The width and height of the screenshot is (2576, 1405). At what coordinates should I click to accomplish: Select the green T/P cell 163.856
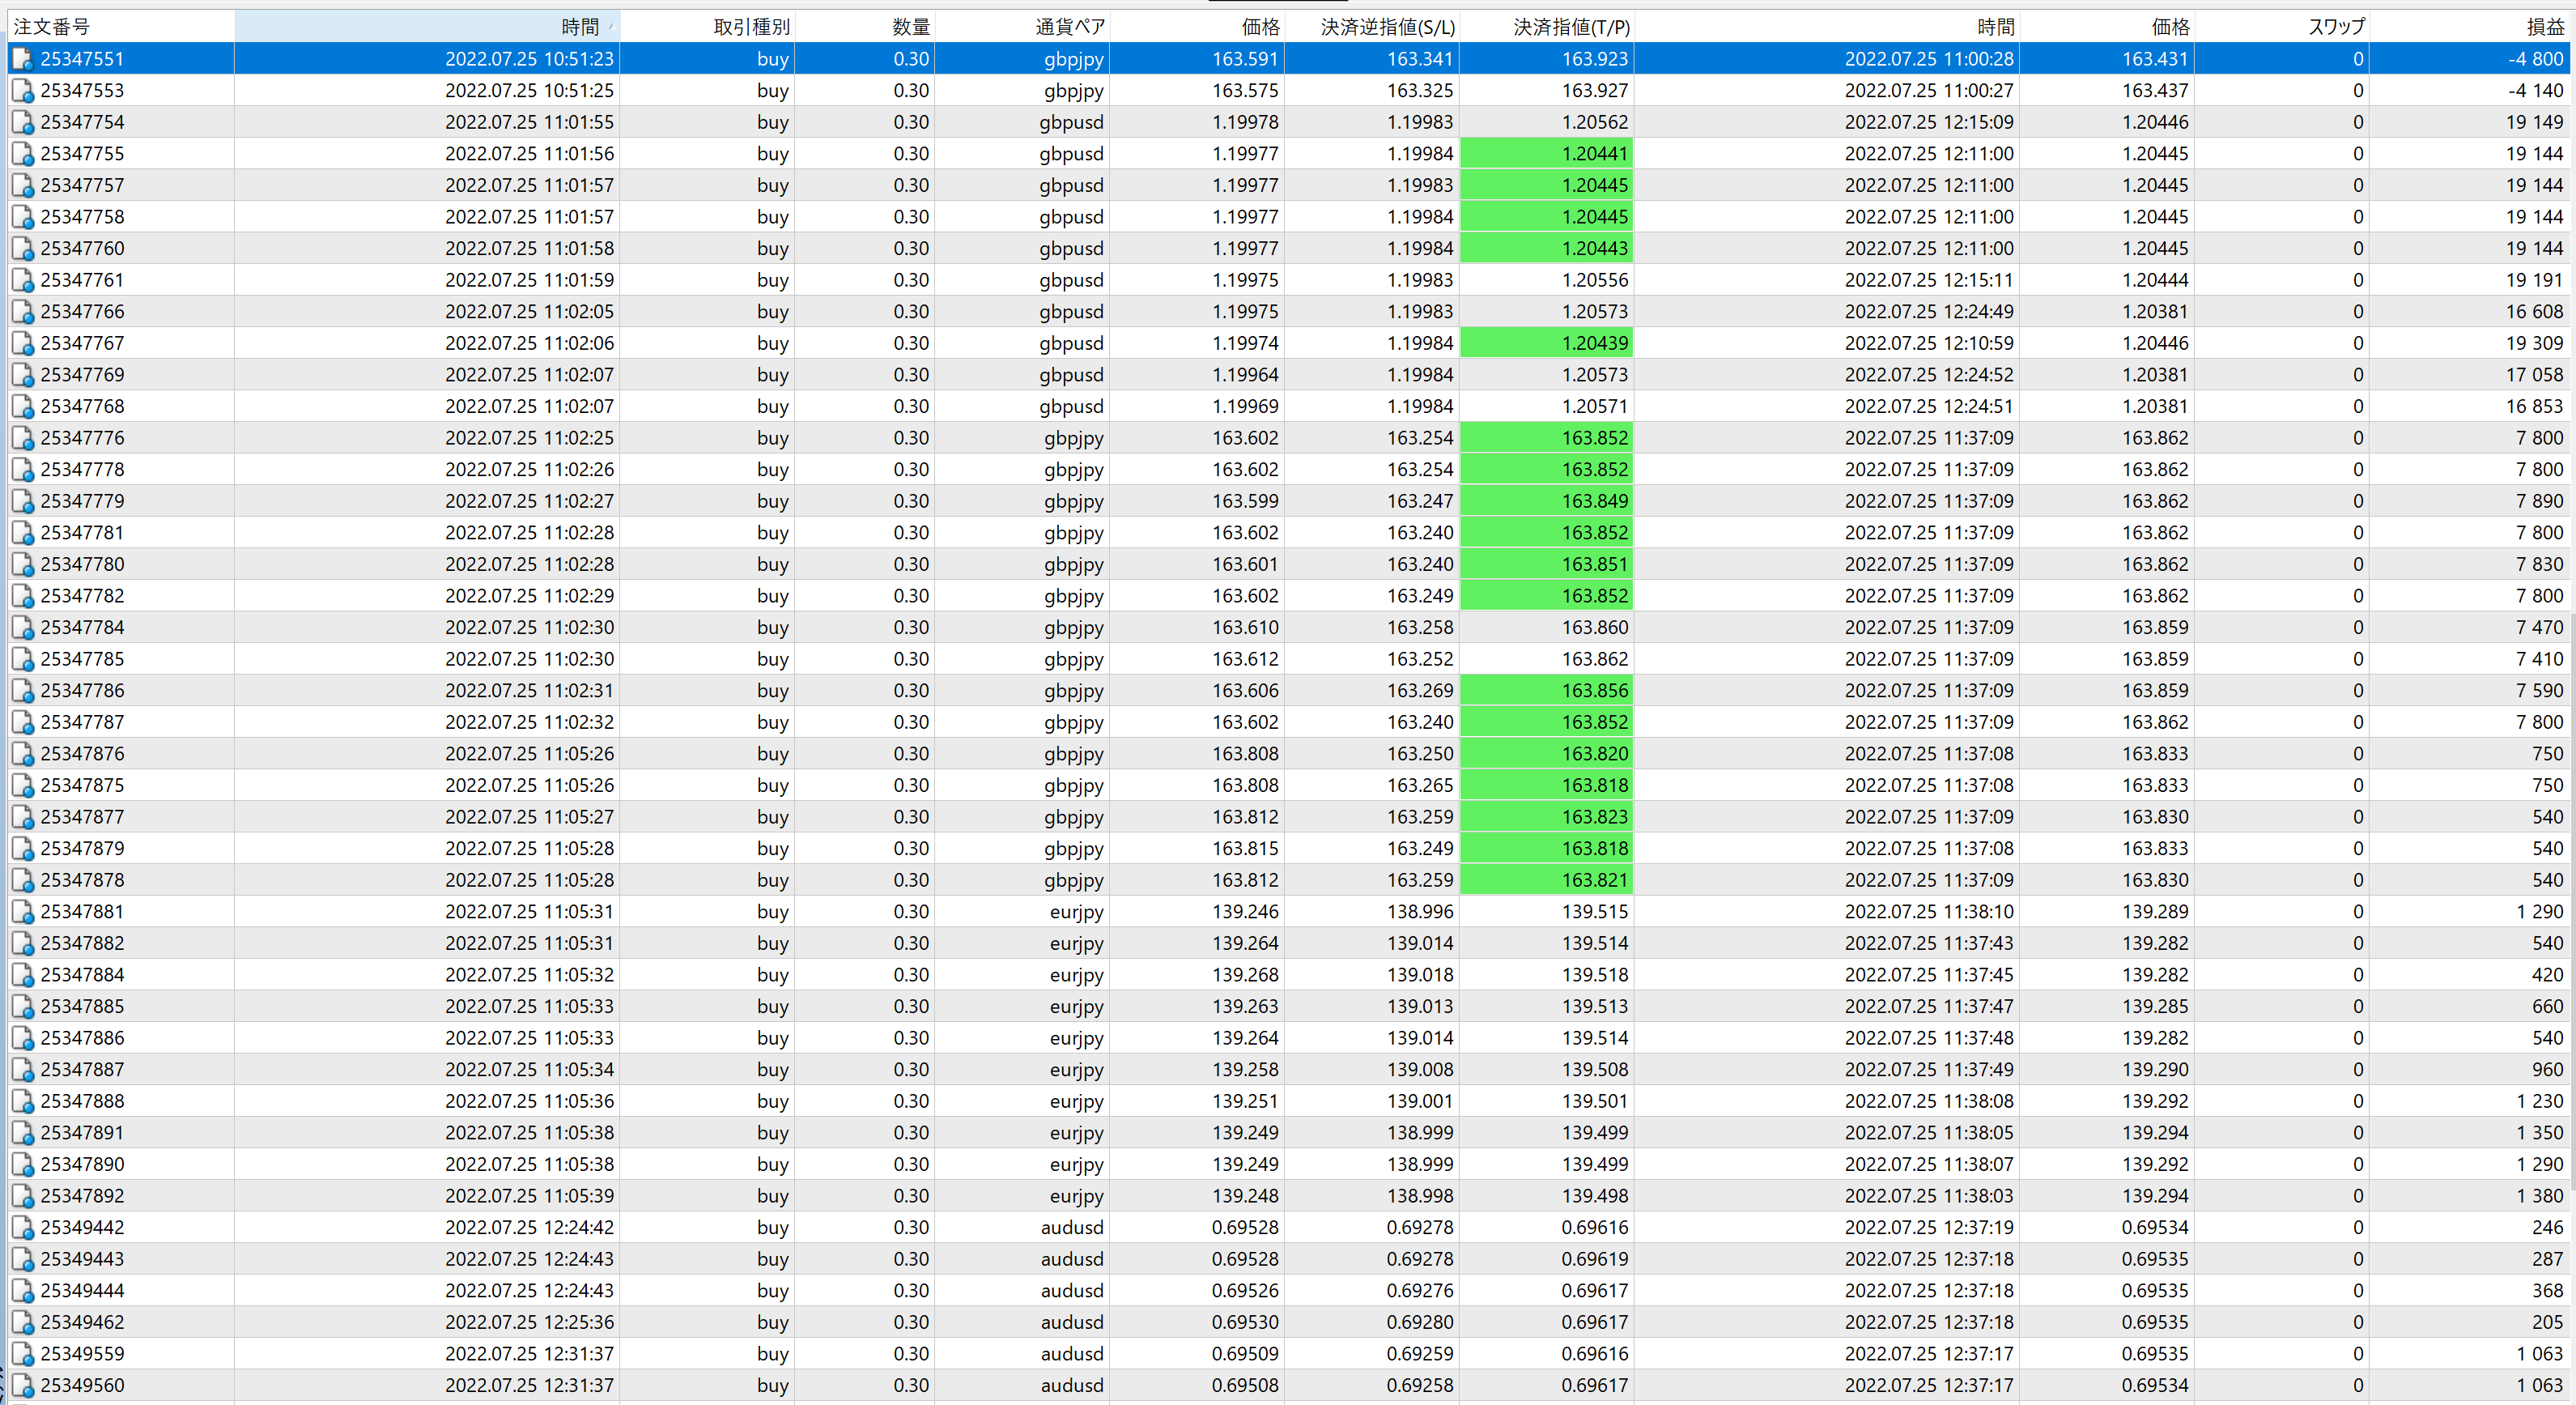pyautogui.click(x=1547, y=691)
